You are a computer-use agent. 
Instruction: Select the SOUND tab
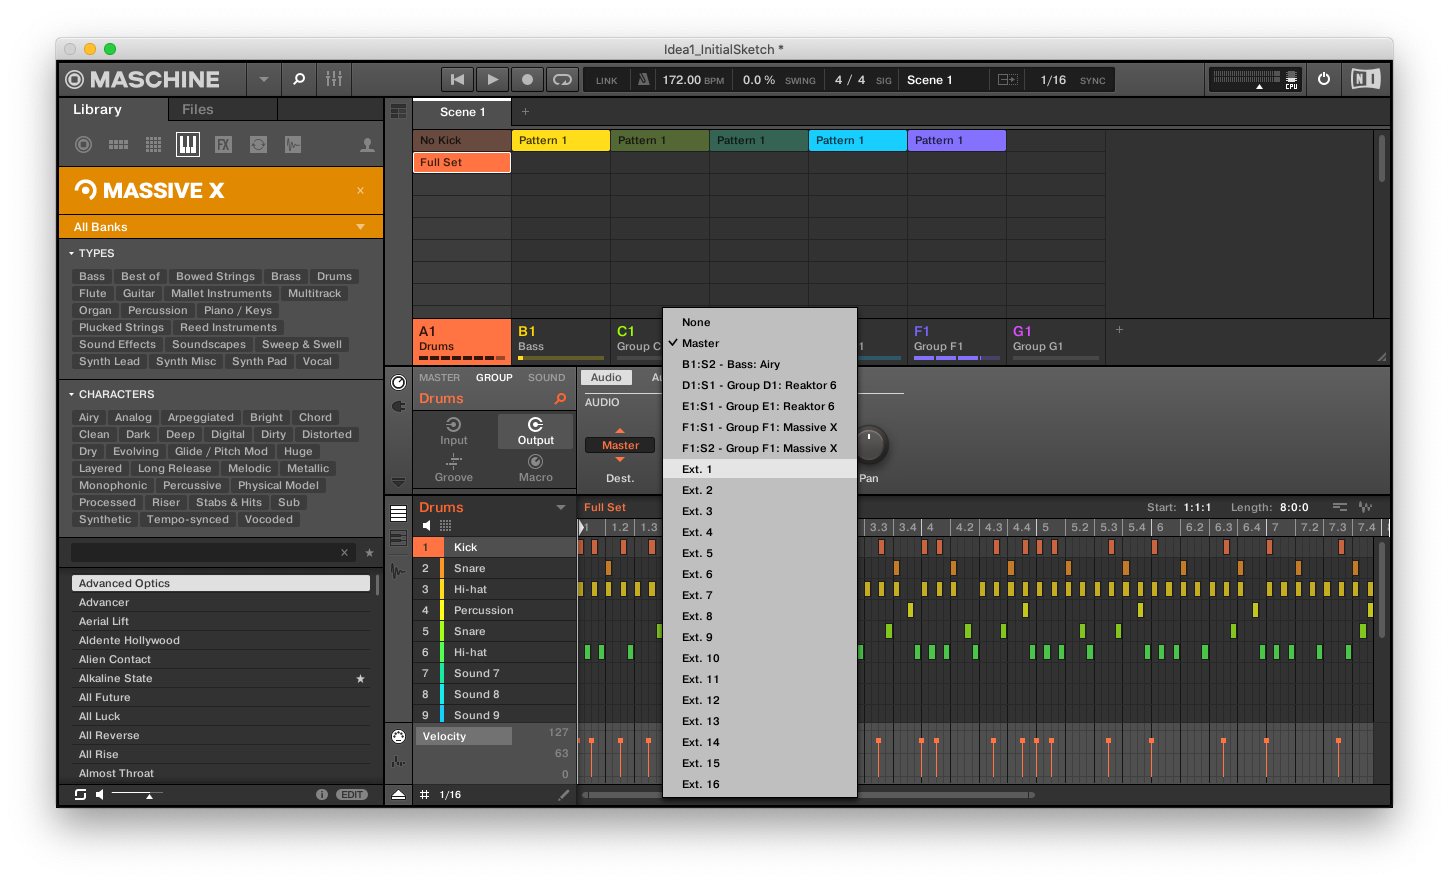pyautogui.click(x=546, y=378)
